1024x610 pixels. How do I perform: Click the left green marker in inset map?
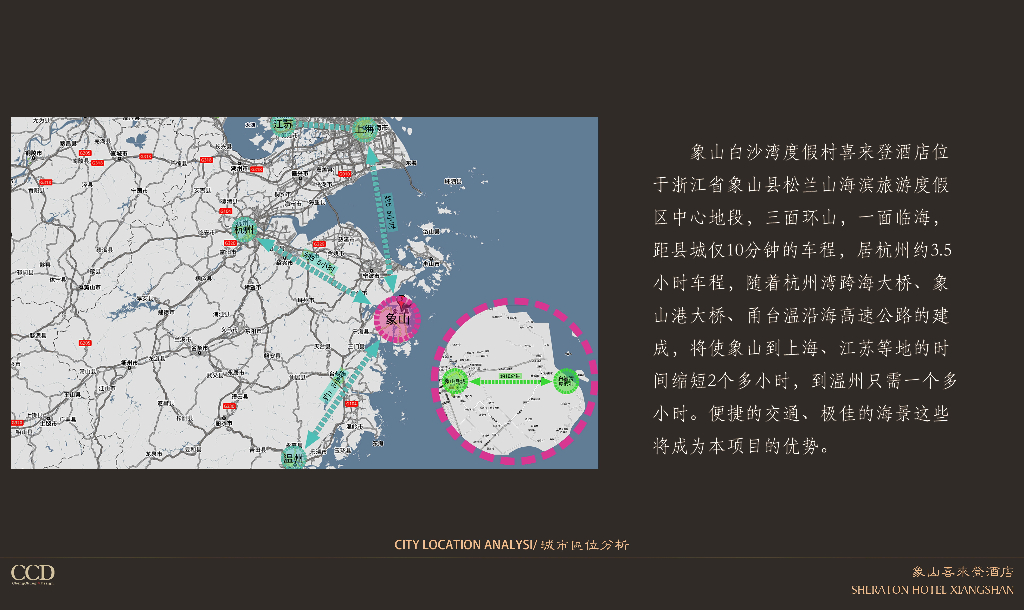(455, 380)
